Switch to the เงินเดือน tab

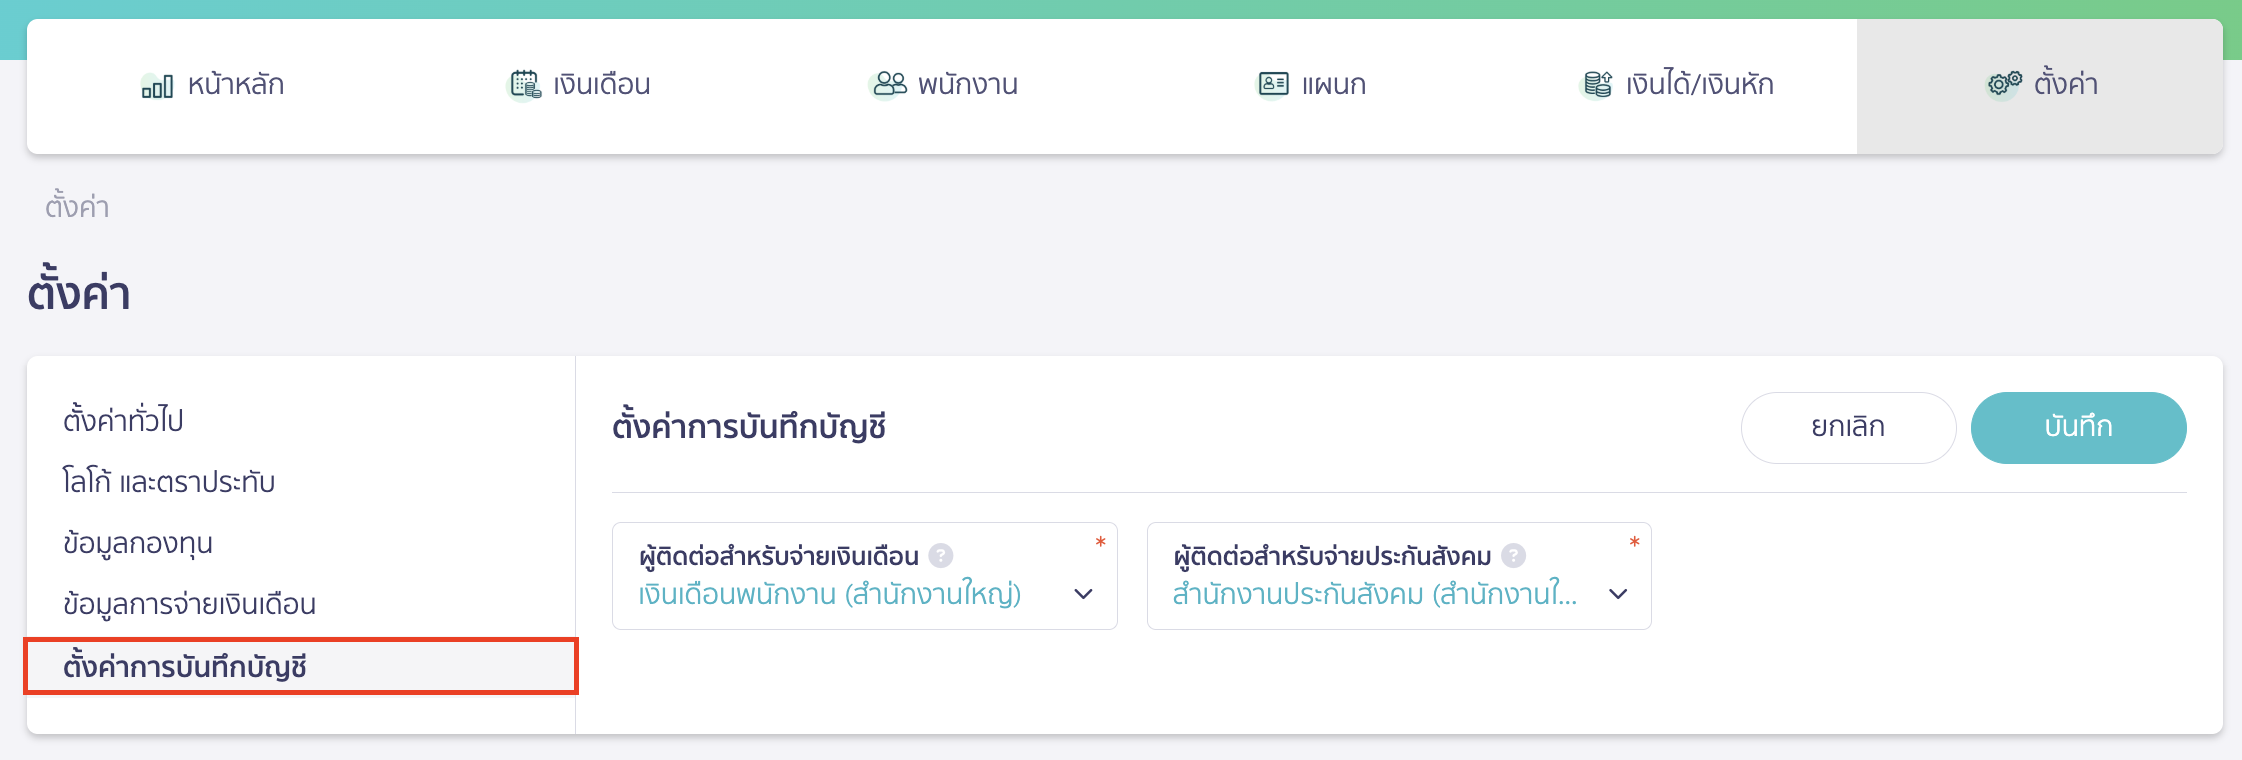(580, 84)
